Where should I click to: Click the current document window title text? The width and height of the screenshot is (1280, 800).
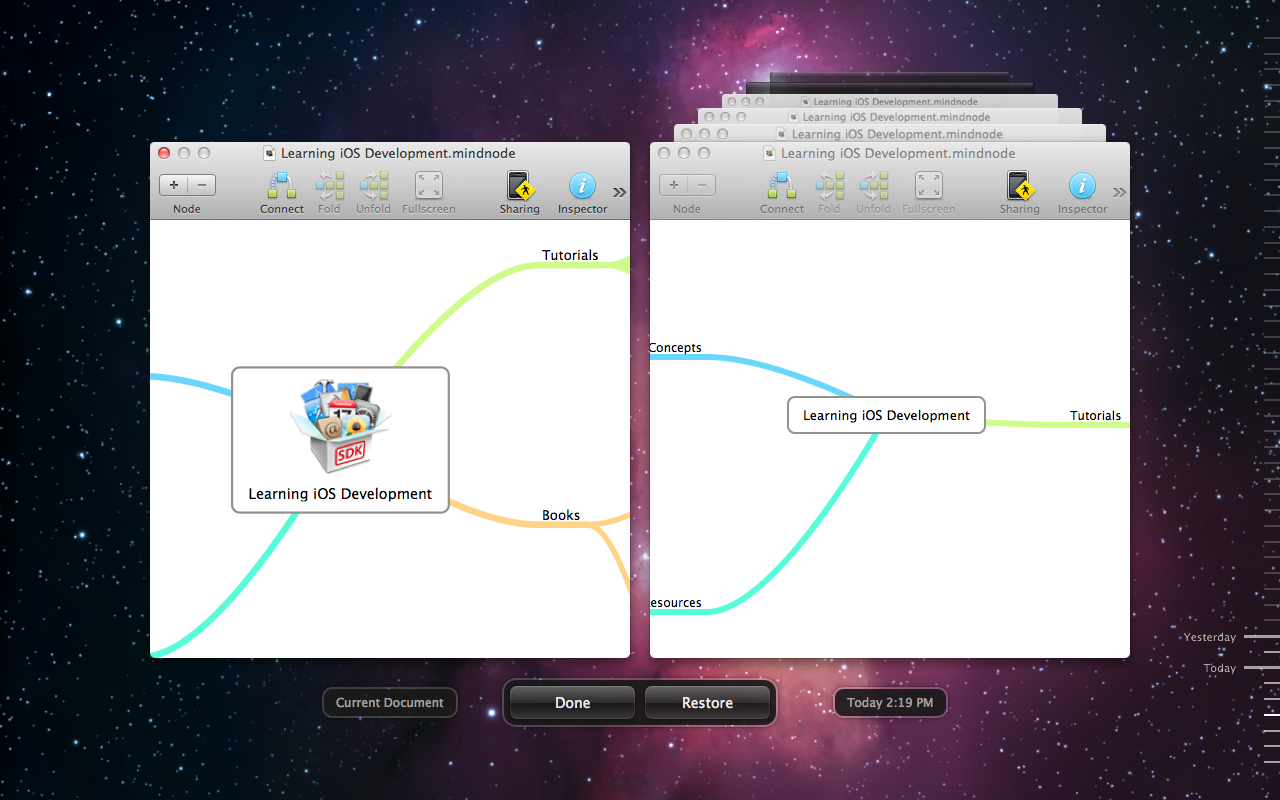398,153
